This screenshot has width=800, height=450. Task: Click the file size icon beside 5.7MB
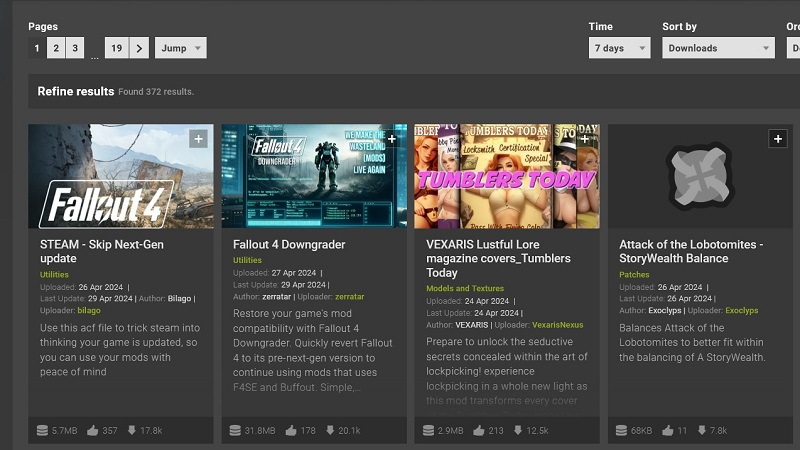click(x=42, y=431)
